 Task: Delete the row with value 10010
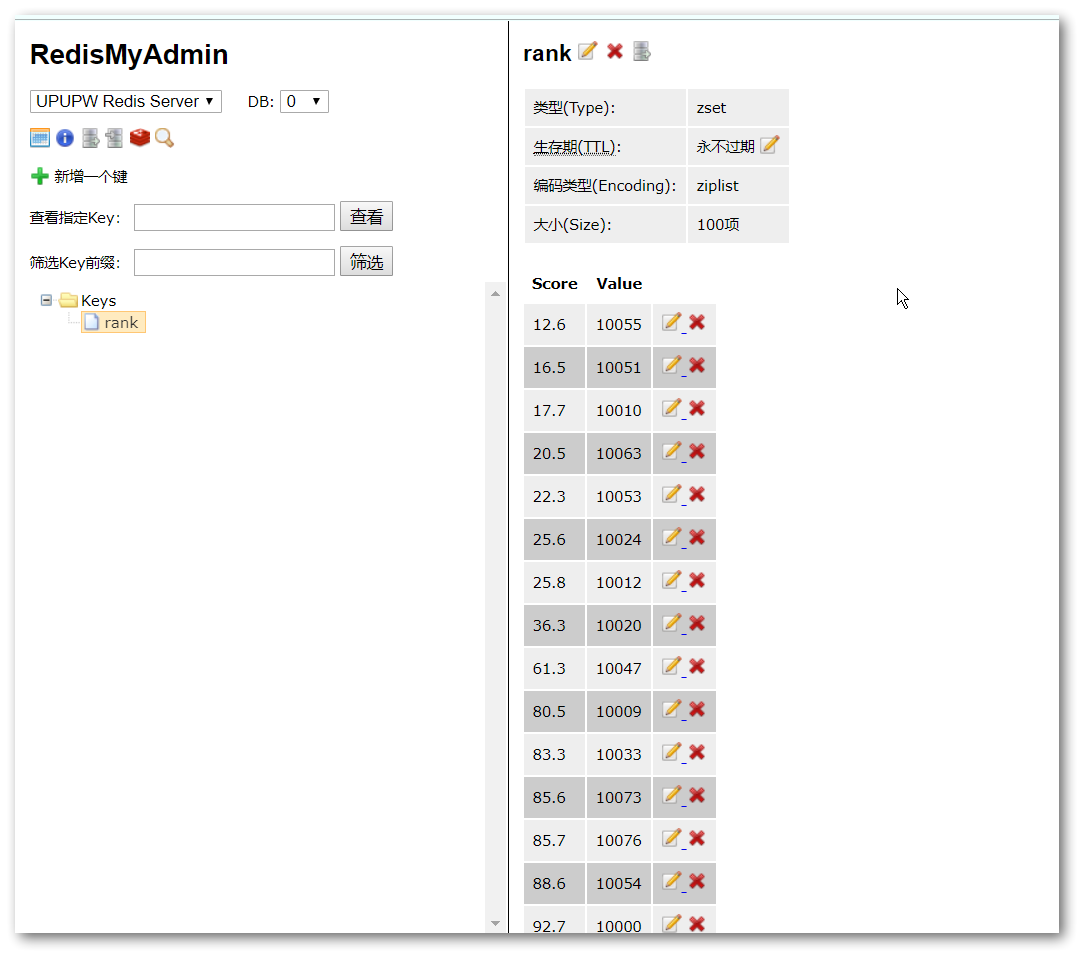(x=697, y=409)
